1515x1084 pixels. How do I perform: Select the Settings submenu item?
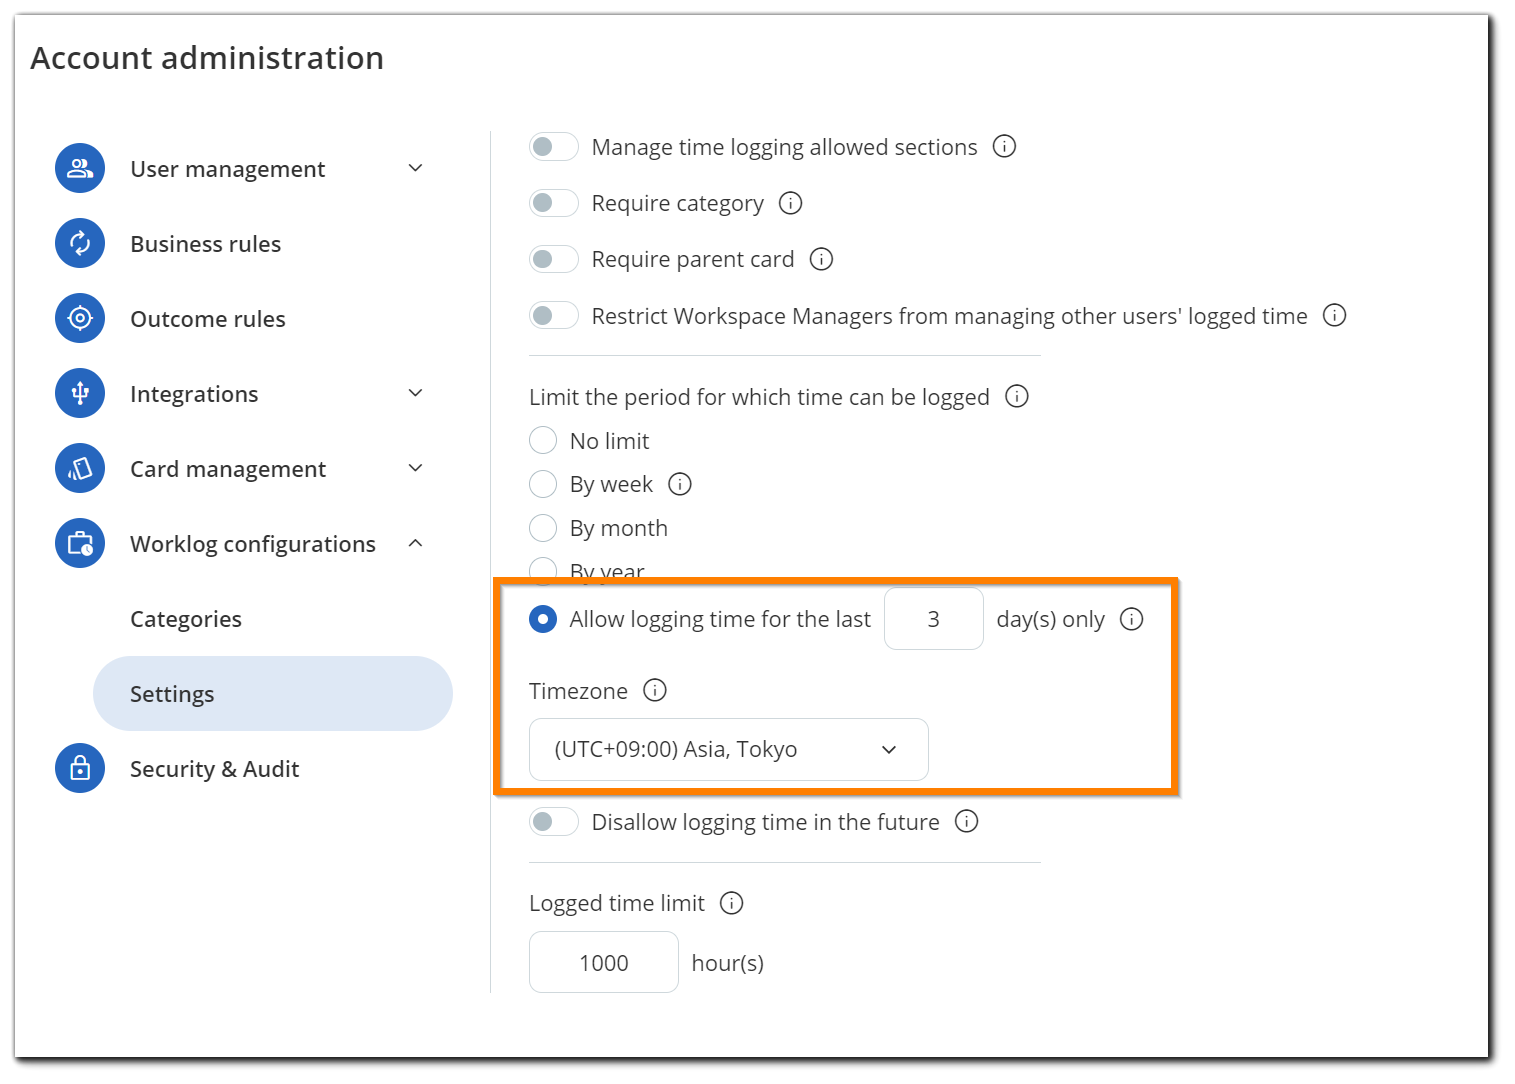pos(172,694)
